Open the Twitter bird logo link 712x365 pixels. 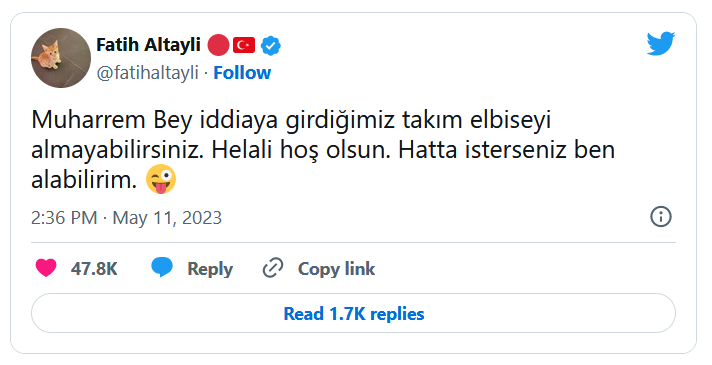pos(661,44)
